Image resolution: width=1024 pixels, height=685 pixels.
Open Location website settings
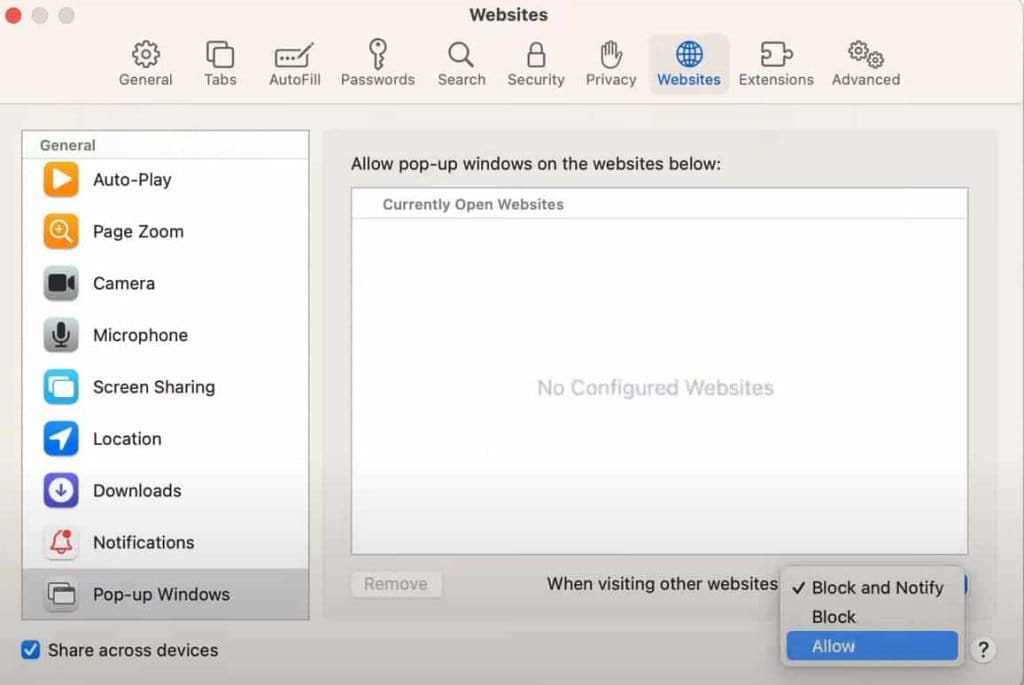pyautogui.click(x=127, y=439)
